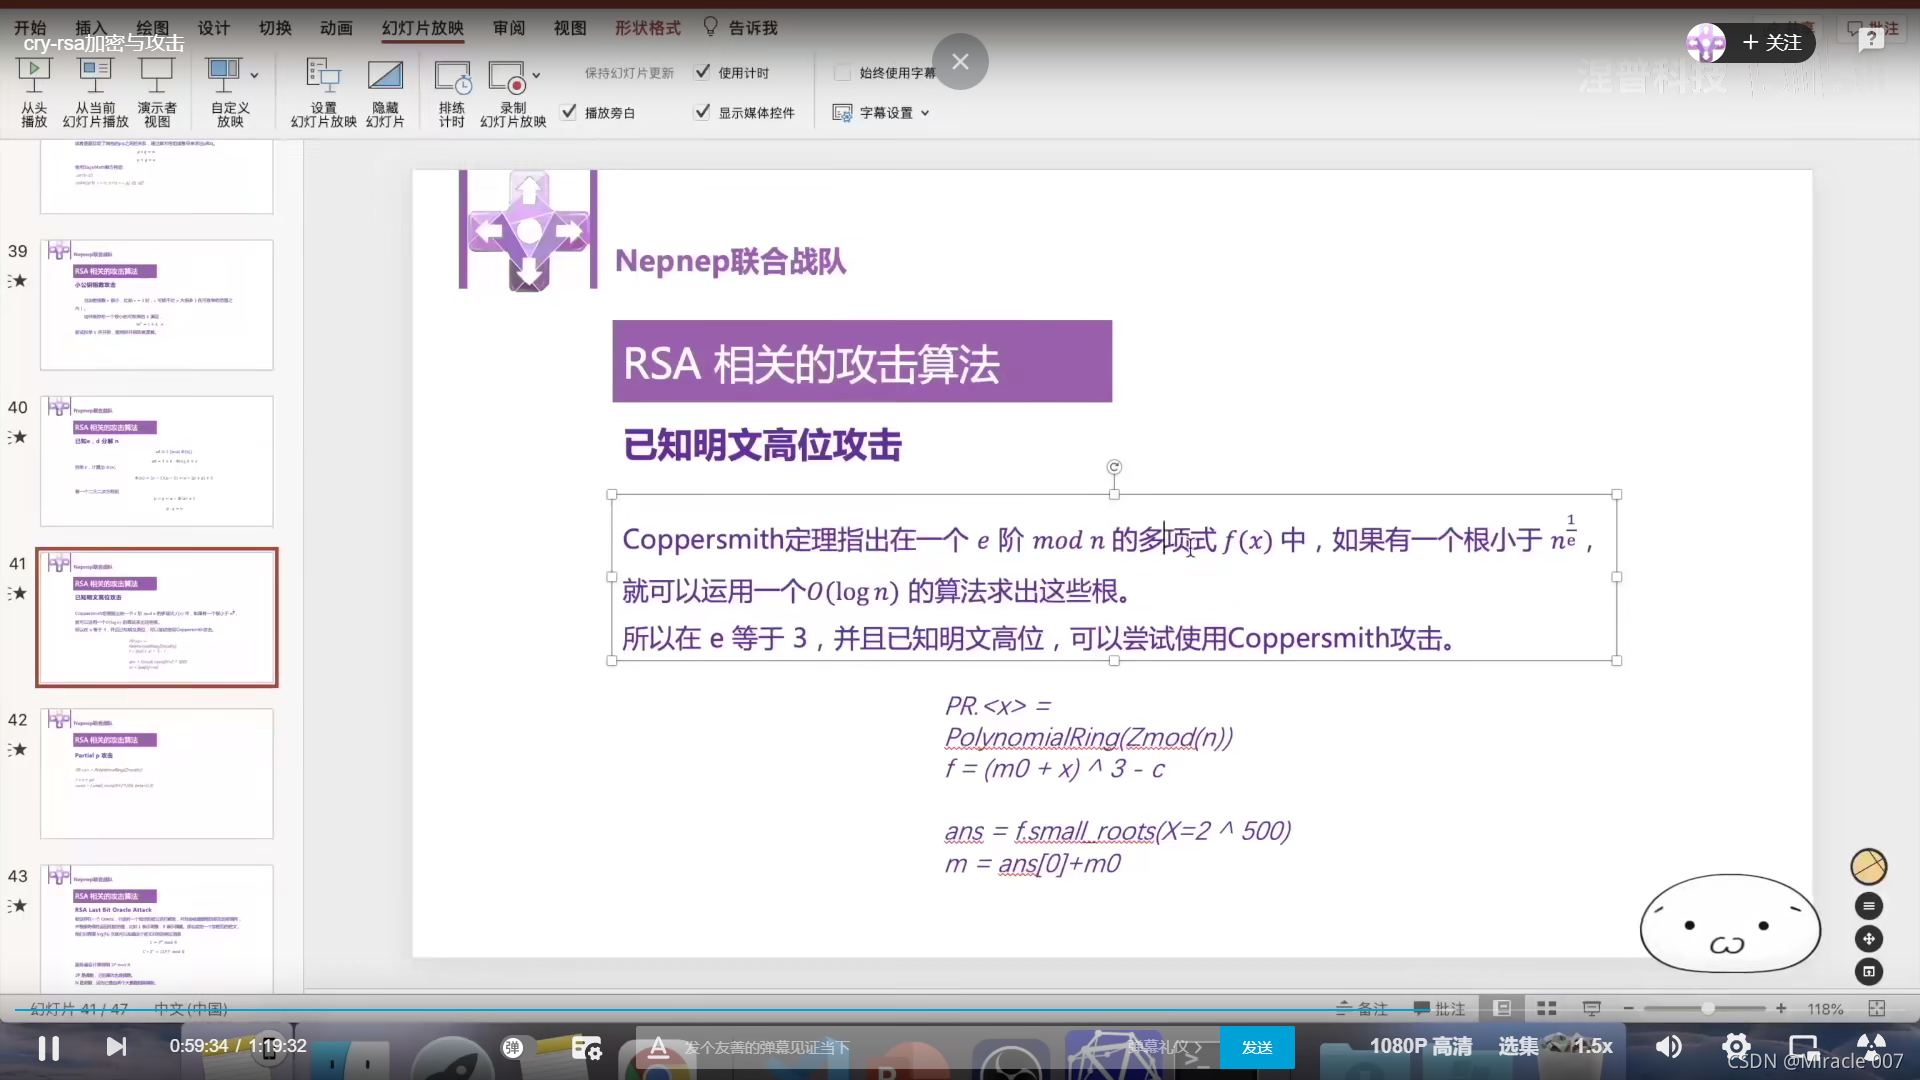Expand 录制幻灯片放映 dropdown arrow
Screen dimensions: 1920x1080
(x=536, y=75)
